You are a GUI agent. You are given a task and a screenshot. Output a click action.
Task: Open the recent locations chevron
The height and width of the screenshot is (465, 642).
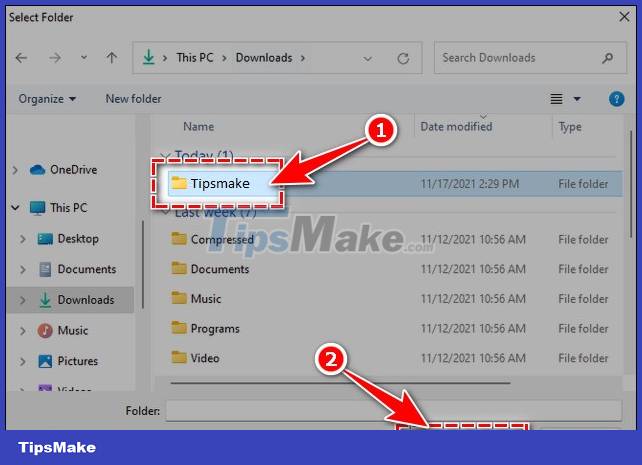pos(84,58)
